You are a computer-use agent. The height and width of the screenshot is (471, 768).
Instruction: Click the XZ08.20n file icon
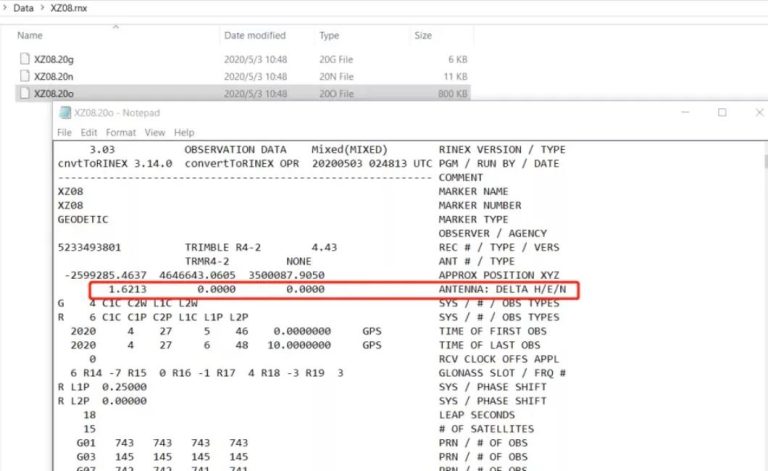pyautogui.click(x=25, y=76)
